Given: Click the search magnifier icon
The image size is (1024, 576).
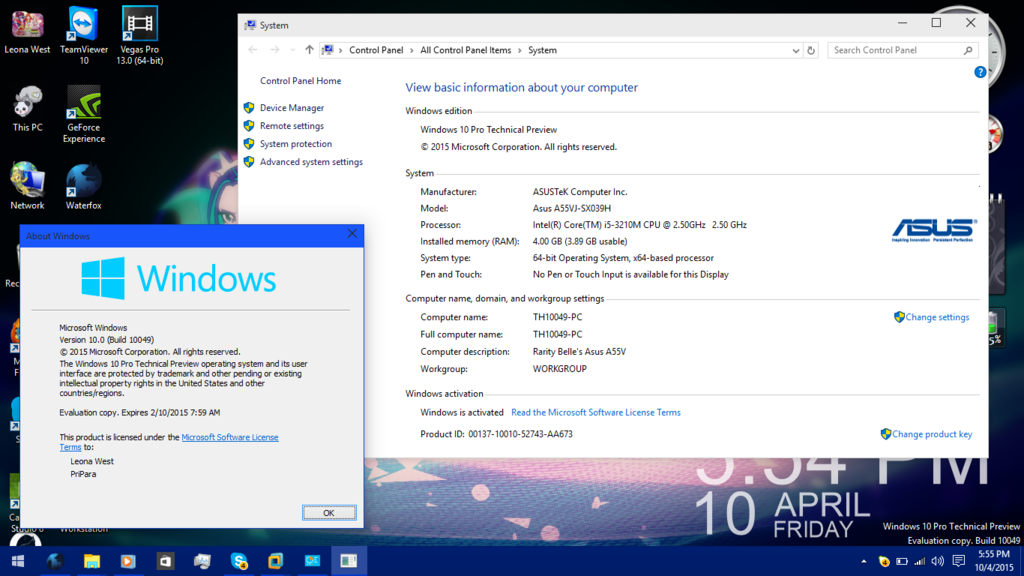Looking at the screenshot, I should pyautogui.click(x=968, y=50).
